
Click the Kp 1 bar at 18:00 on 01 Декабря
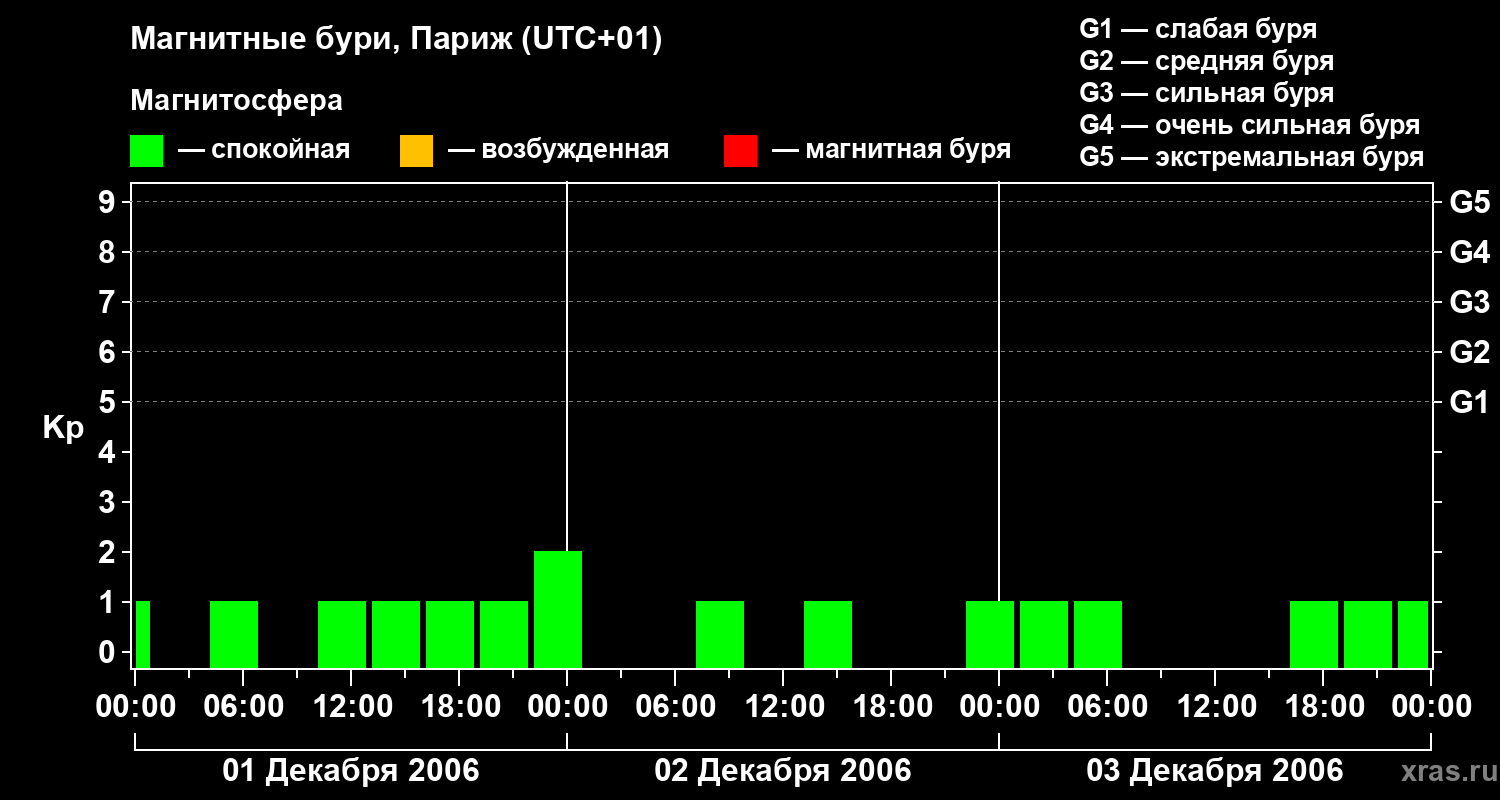(450, 634)
